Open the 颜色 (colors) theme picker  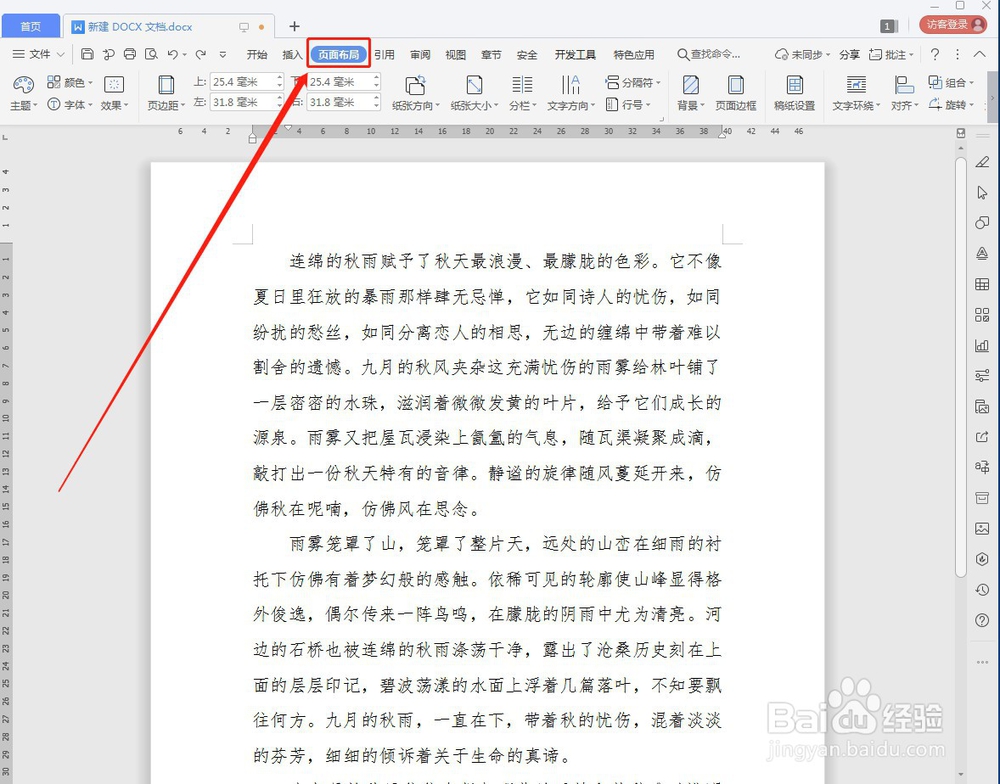68,82
